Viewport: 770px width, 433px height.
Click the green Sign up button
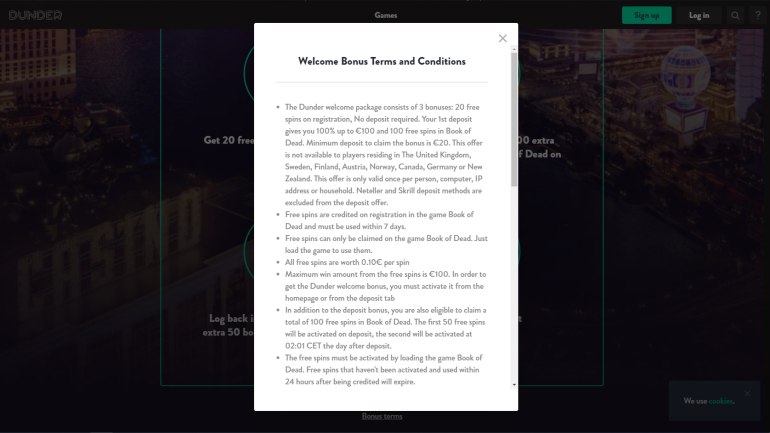click(x=646, y=15)
